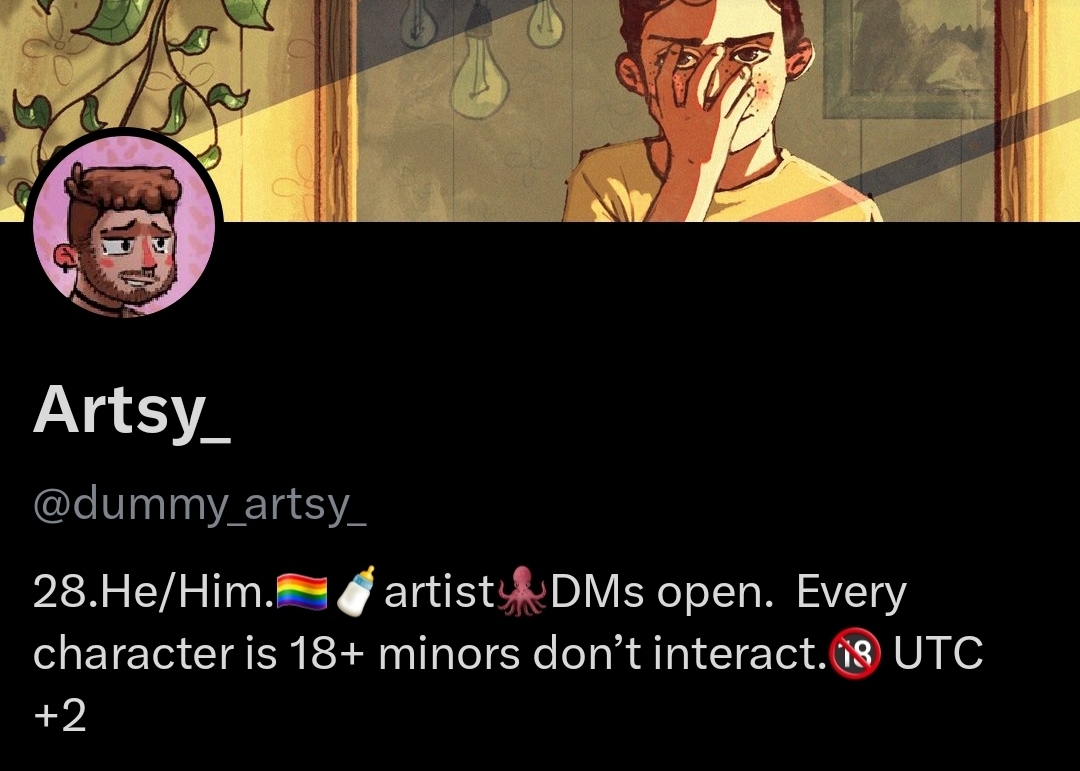Open the Artsy_ profile avatar picture
The image size is (1080, 771).
click(x=124, y=225)
